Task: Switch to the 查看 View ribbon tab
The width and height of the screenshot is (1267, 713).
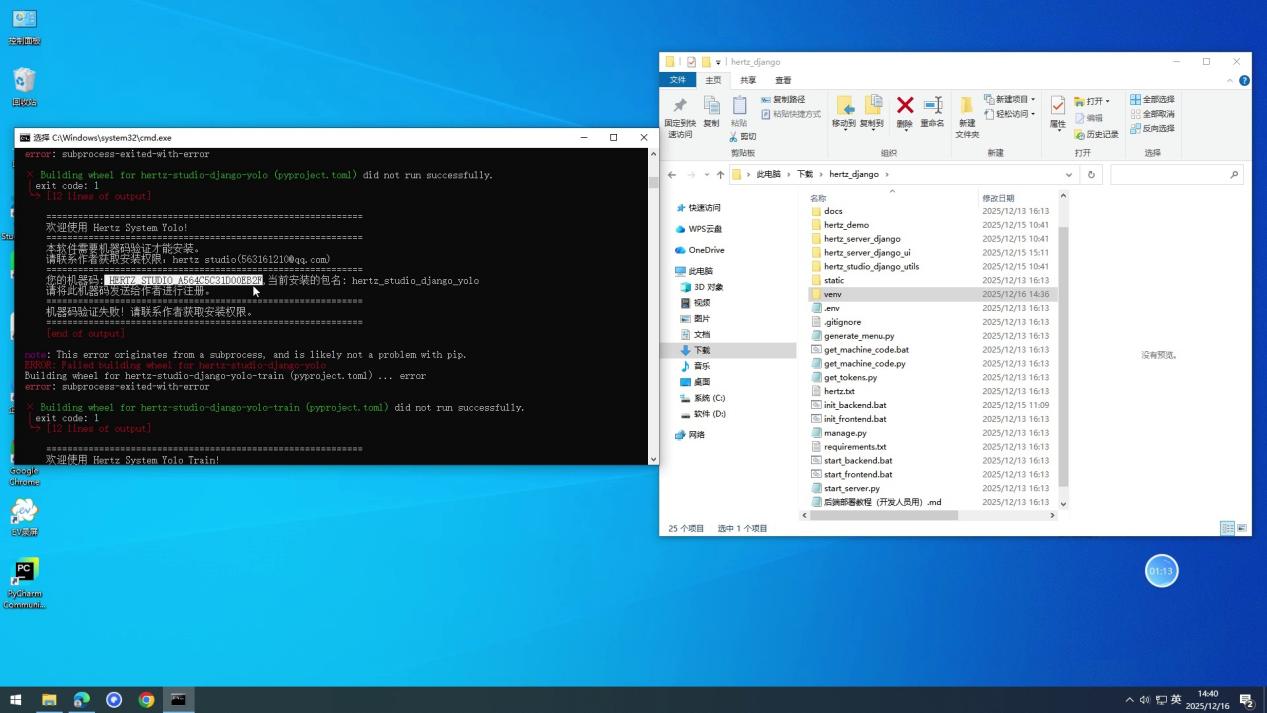Action: pyautogui.click(x=782, y=79)
